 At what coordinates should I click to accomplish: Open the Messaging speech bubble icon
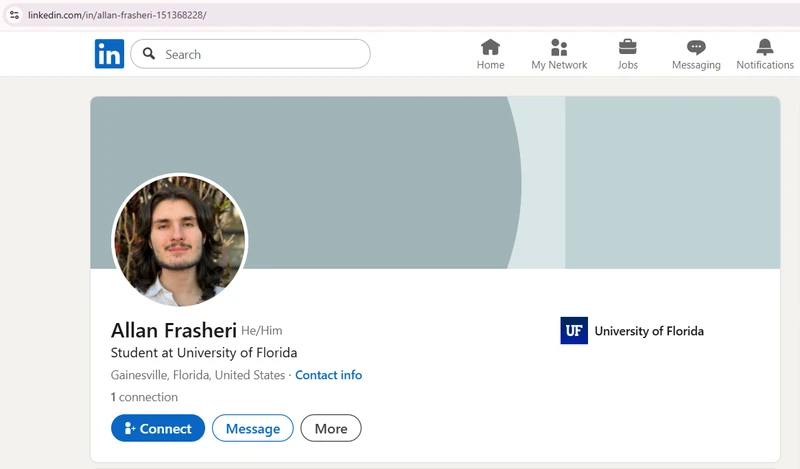[696, 47]
